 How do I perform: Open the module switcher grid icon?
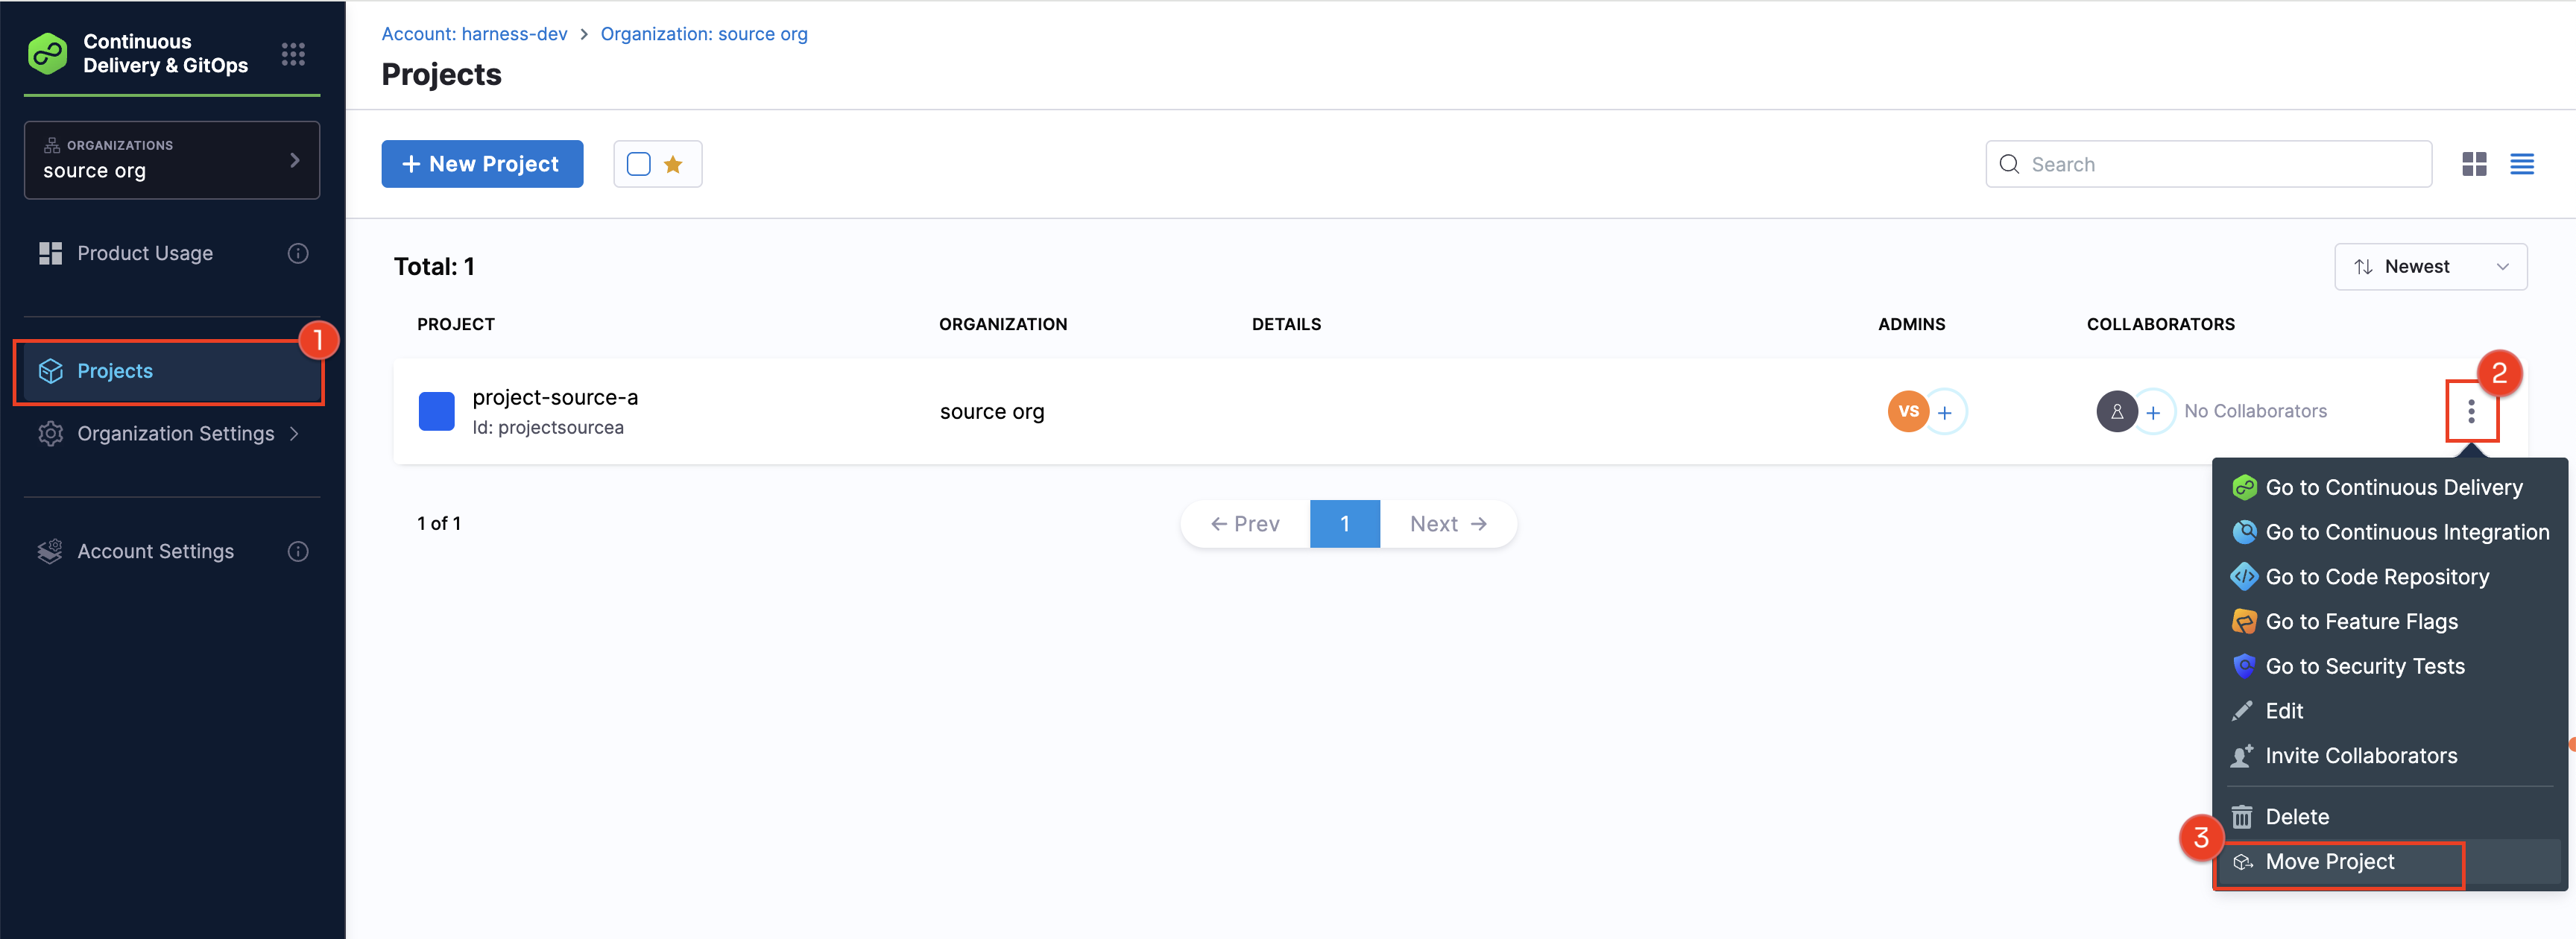click(293, 54)
